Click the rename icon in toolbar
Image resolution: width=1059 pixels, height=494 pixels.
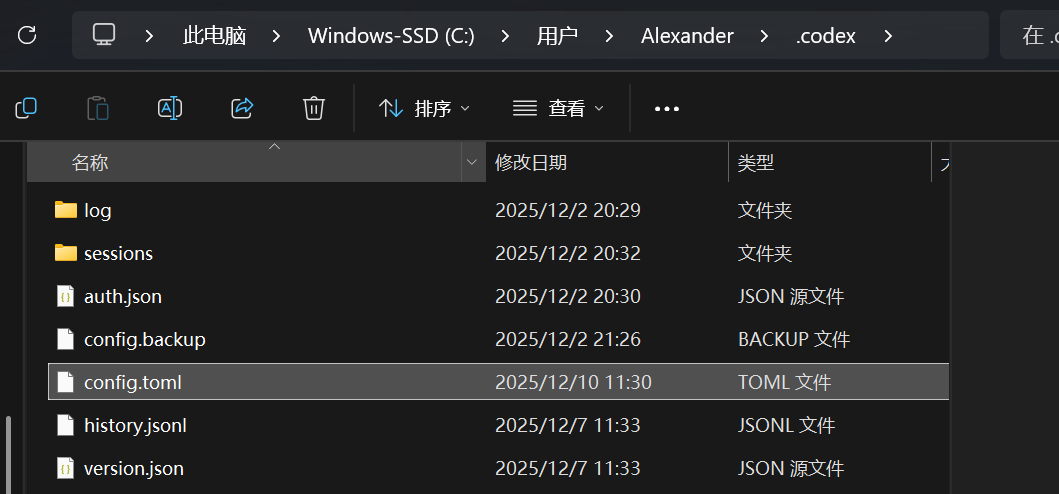coord(170,108)
